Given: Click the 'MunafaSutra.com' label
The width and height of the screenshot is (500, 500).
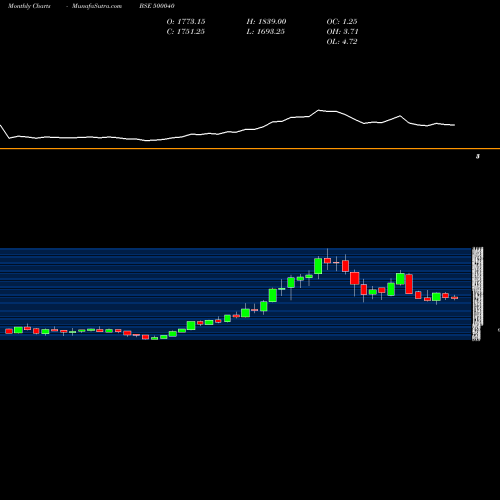Looking at the screenshot, I should click(x=97, y=6).
